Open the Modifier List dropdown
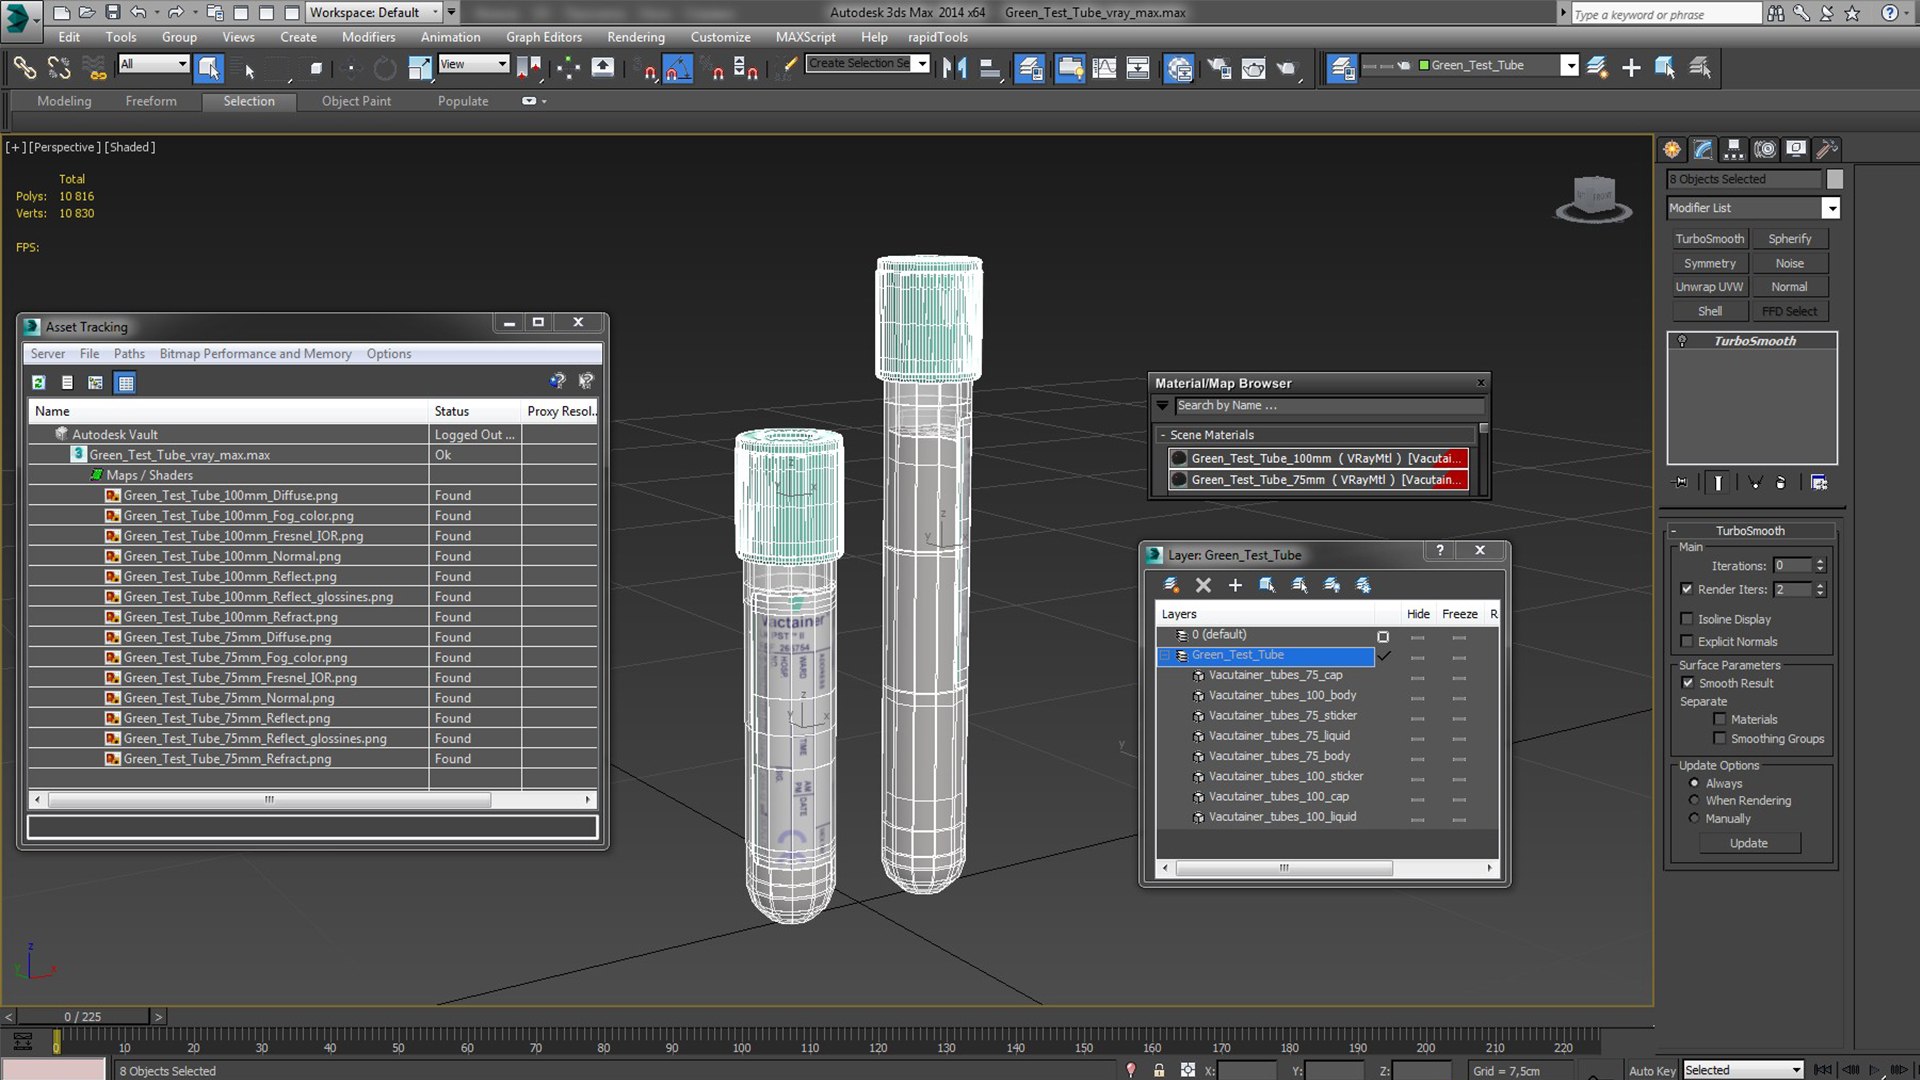This screenshot has width=1920, height=1080. click(x=1830, y=208)
